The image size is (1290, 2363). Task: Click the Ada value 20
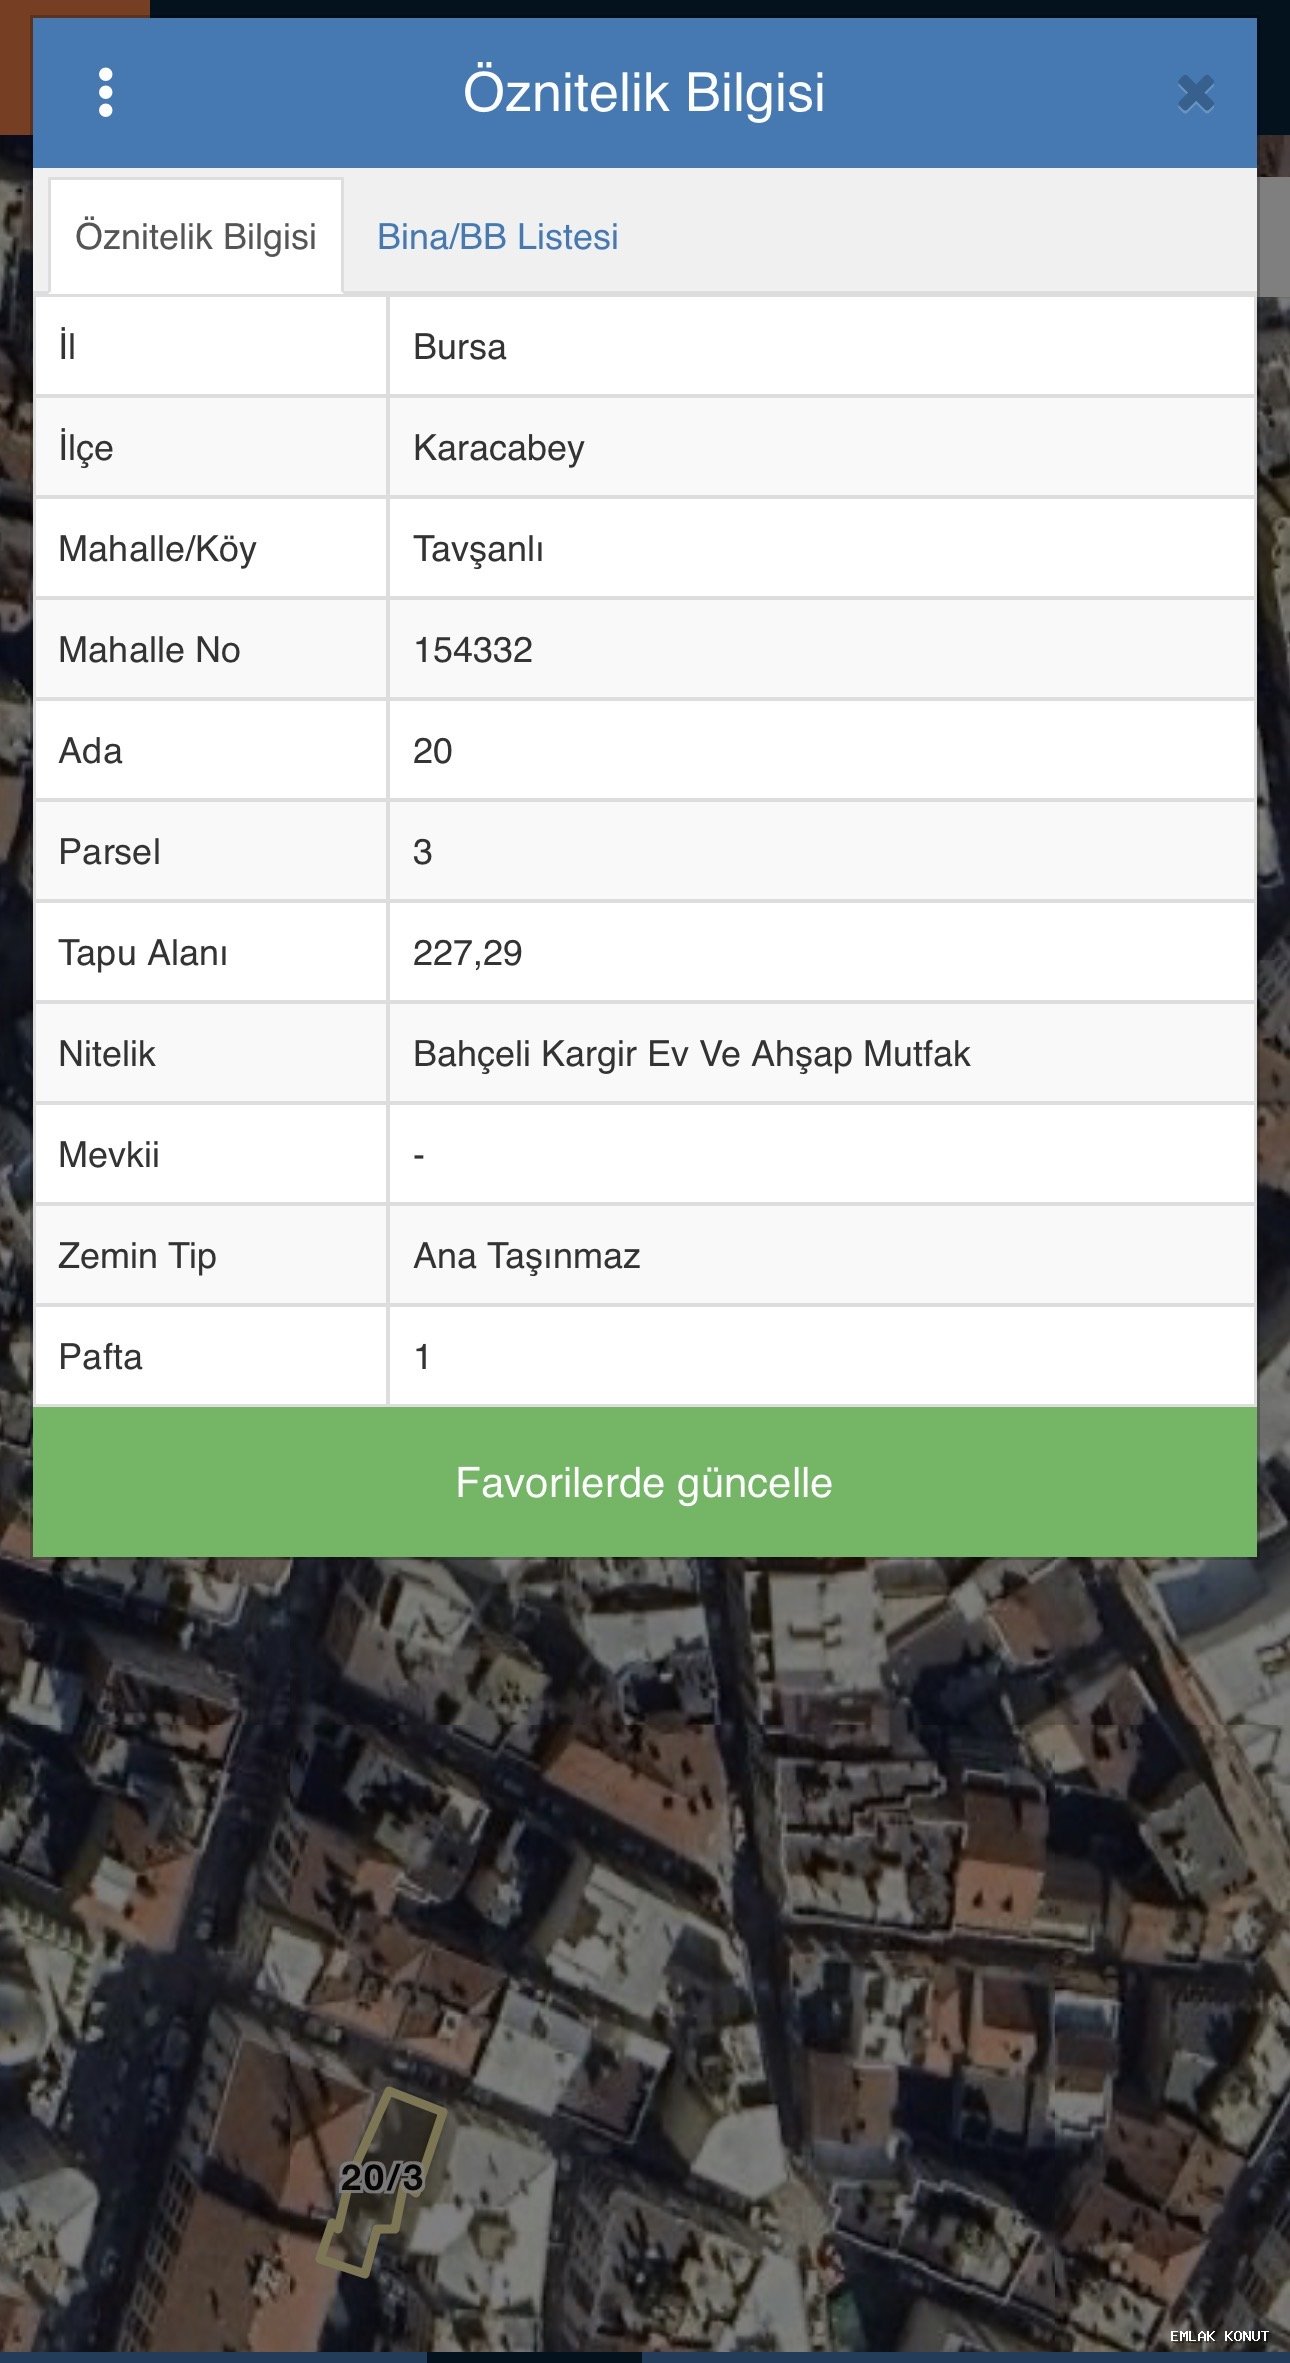click(432, 751)
